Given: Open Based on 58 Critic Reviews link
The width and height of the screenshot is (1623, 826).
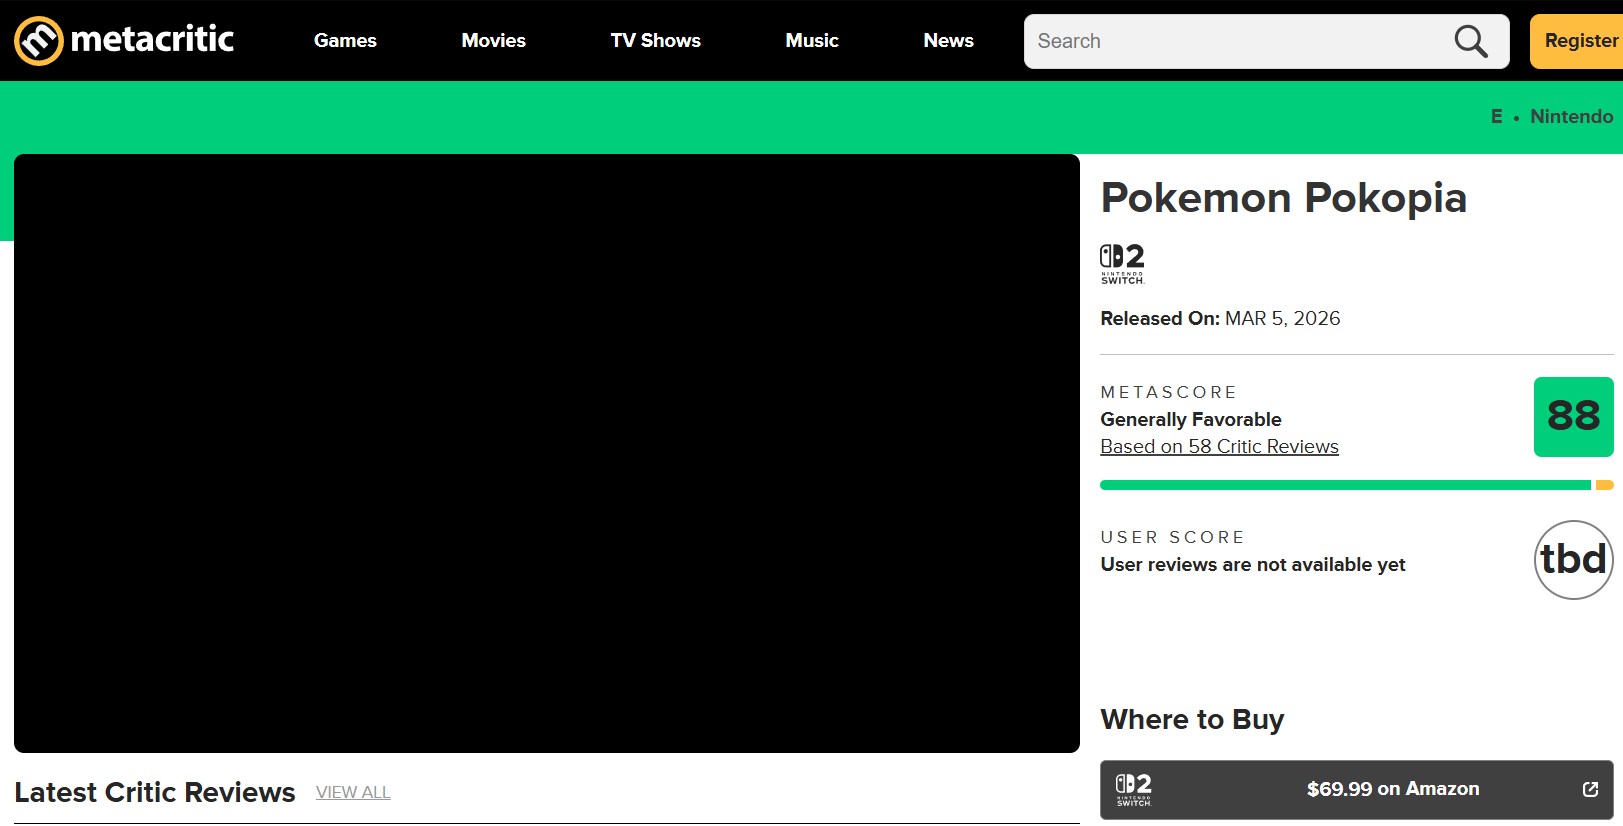Looking at the screenshot, I should click(x=1219, y=447).
